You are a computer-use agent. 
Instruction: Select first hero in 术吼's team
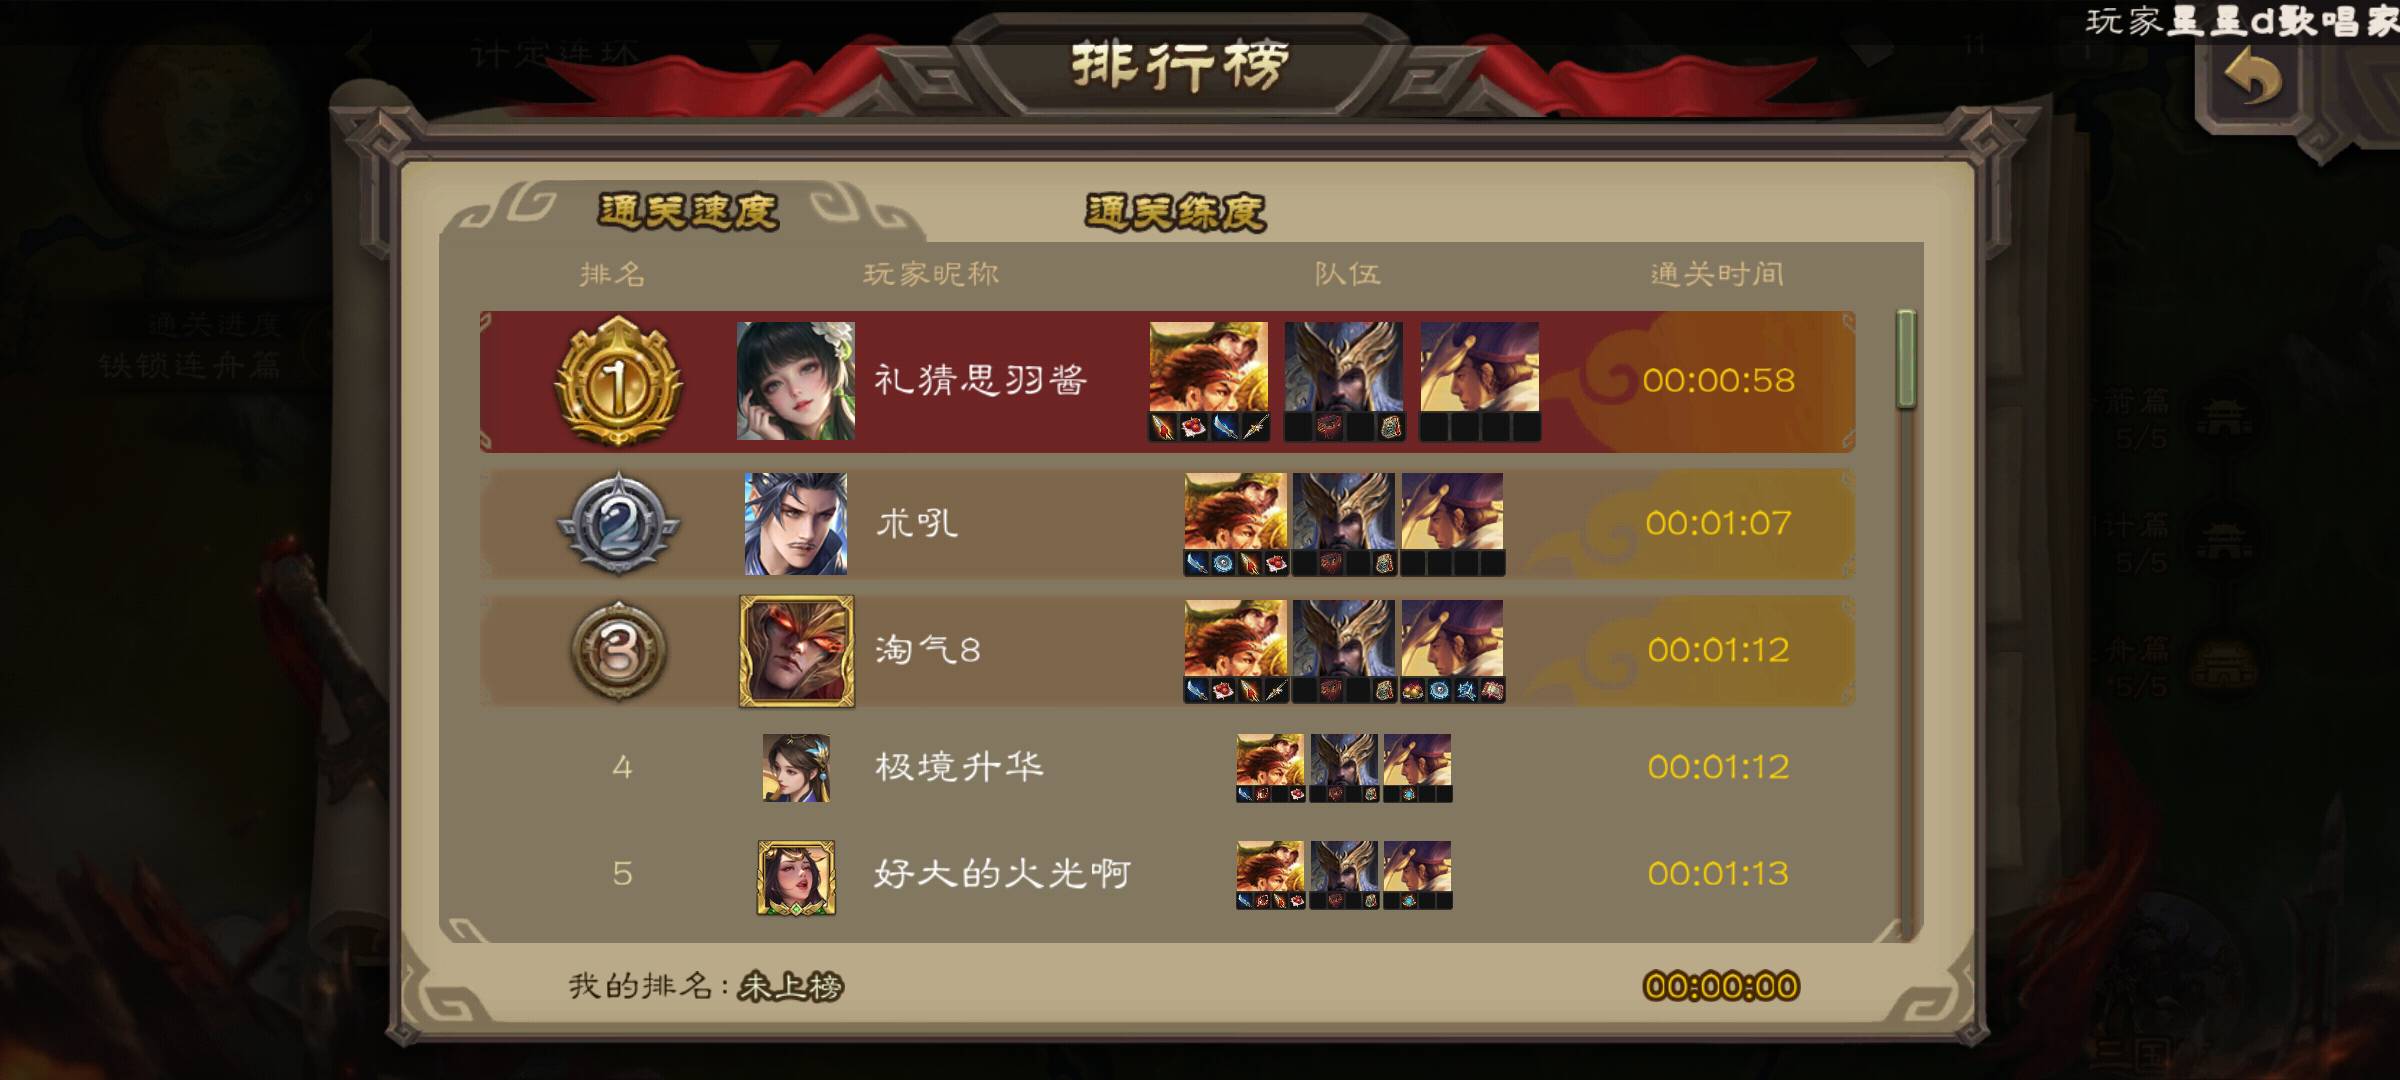1236,512
